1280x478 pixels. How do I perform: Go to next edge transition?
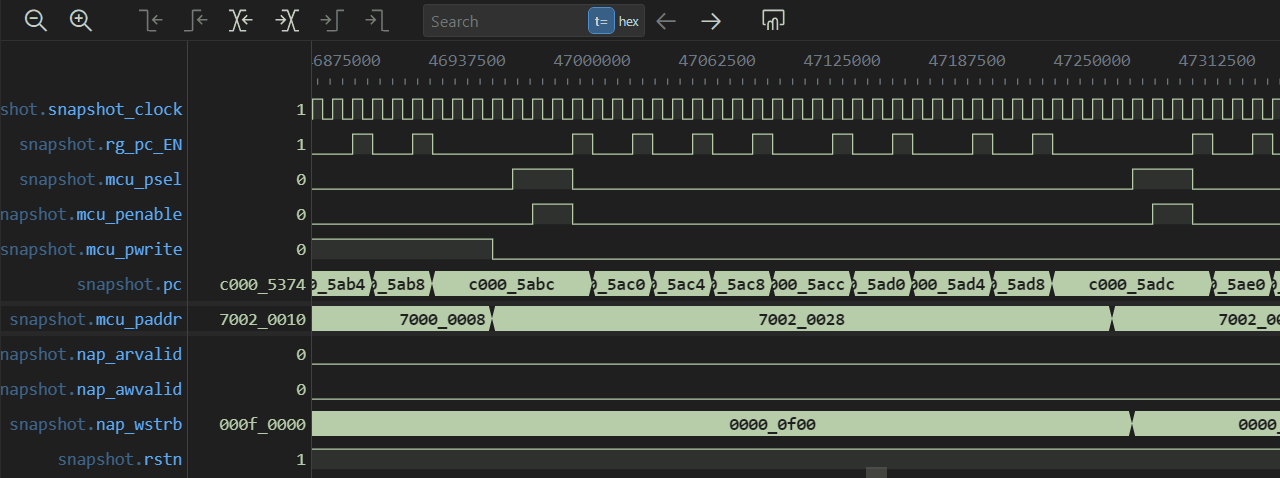click(287, 20)
